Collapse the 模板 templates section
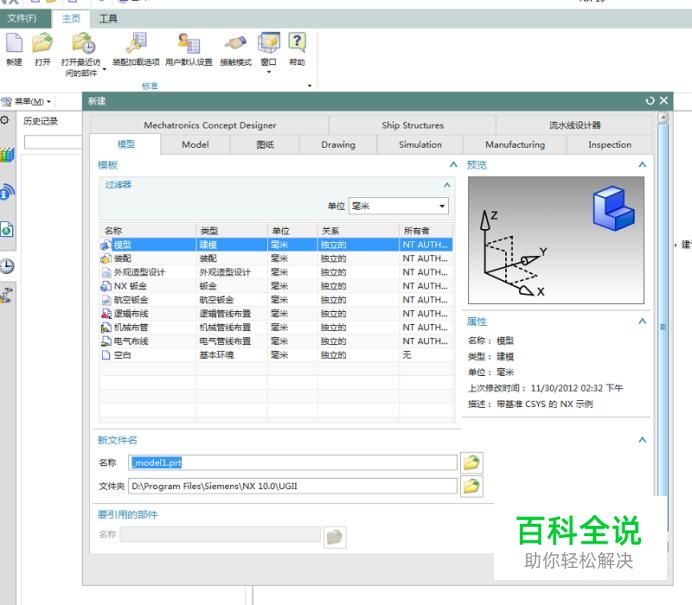Screen dimensions: 692x605 (x=453, y=165)
